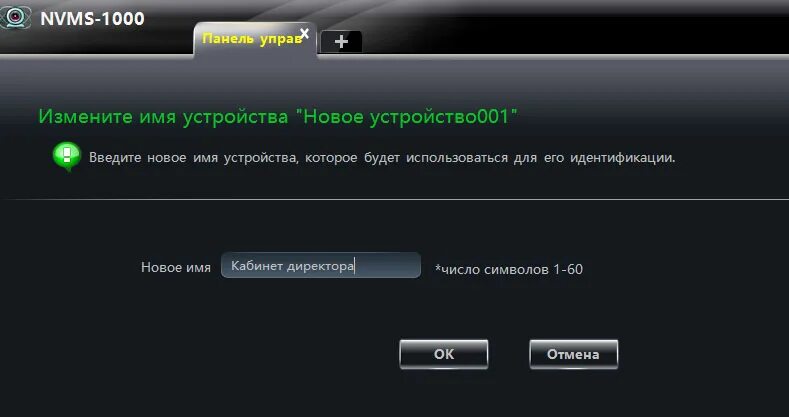Click the horizontal separator line under description
The width and height of the screenshot is (789, 417).
pyautogui.click(x=394, y=199)
